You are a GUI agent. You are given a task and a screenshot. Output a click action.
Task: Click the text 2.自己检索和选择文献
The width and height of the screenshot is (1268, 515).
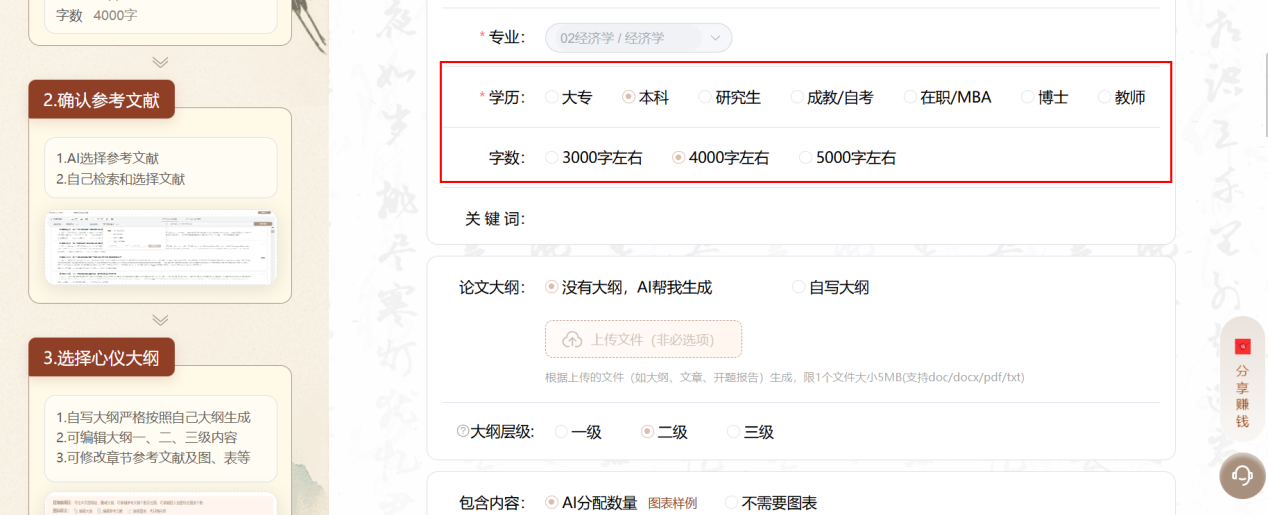[120, 179]
